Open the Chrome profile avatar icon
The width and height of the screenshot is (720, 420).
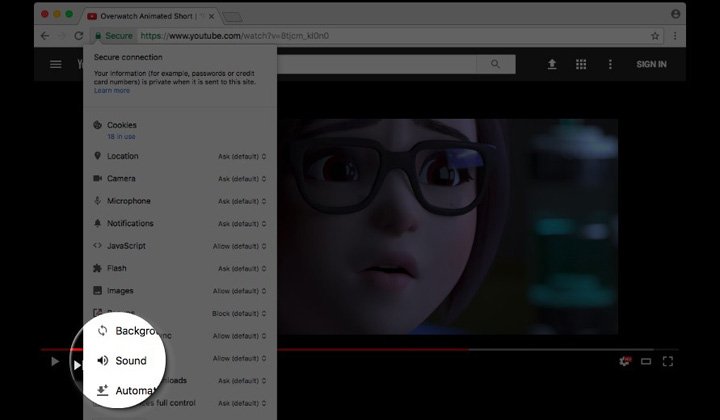[675, 14]
